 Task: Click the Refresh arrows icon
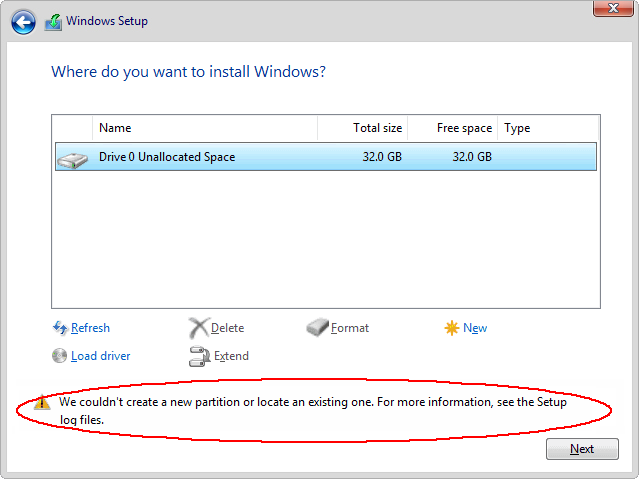(x=60, y=328)
